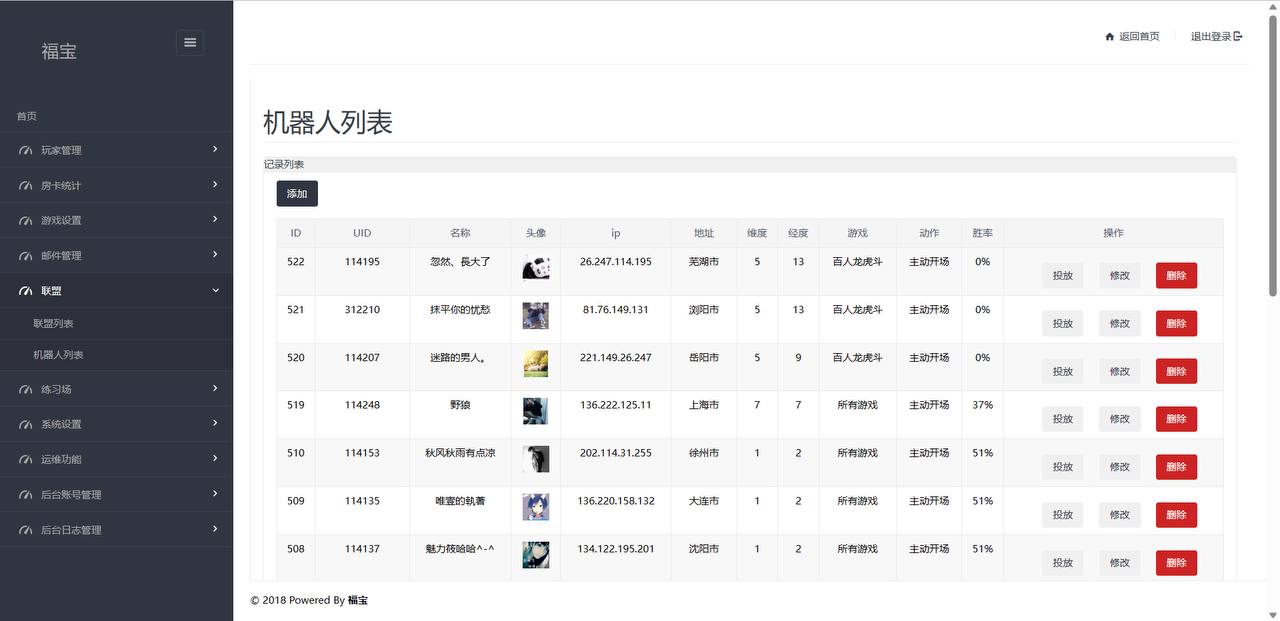
Task: Expand the 后台账号管理 menu chevron
Action: [215, 493]
